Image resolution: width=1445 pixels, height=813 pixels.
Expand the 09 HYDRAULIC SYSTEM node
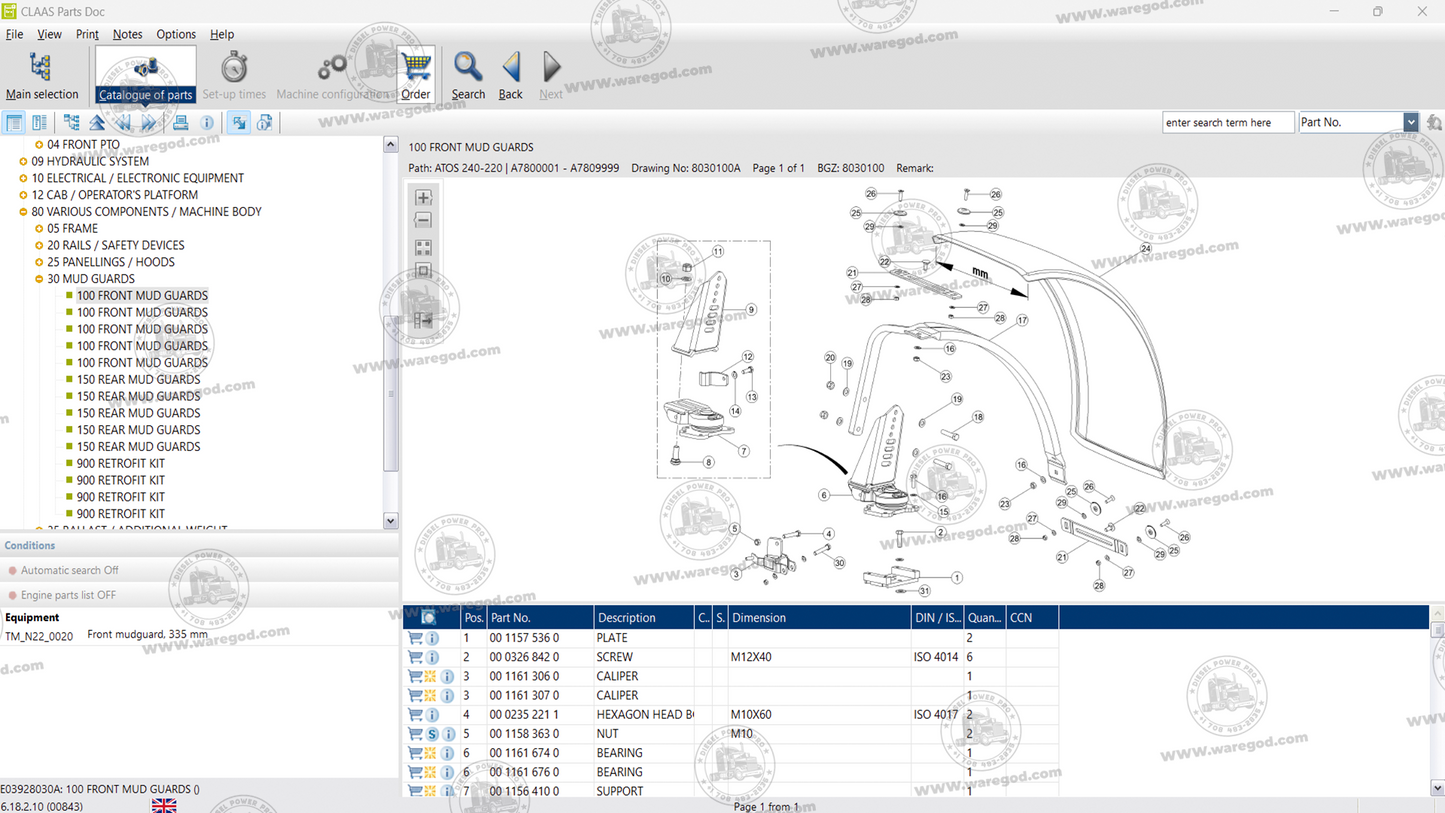pos(23,162)
